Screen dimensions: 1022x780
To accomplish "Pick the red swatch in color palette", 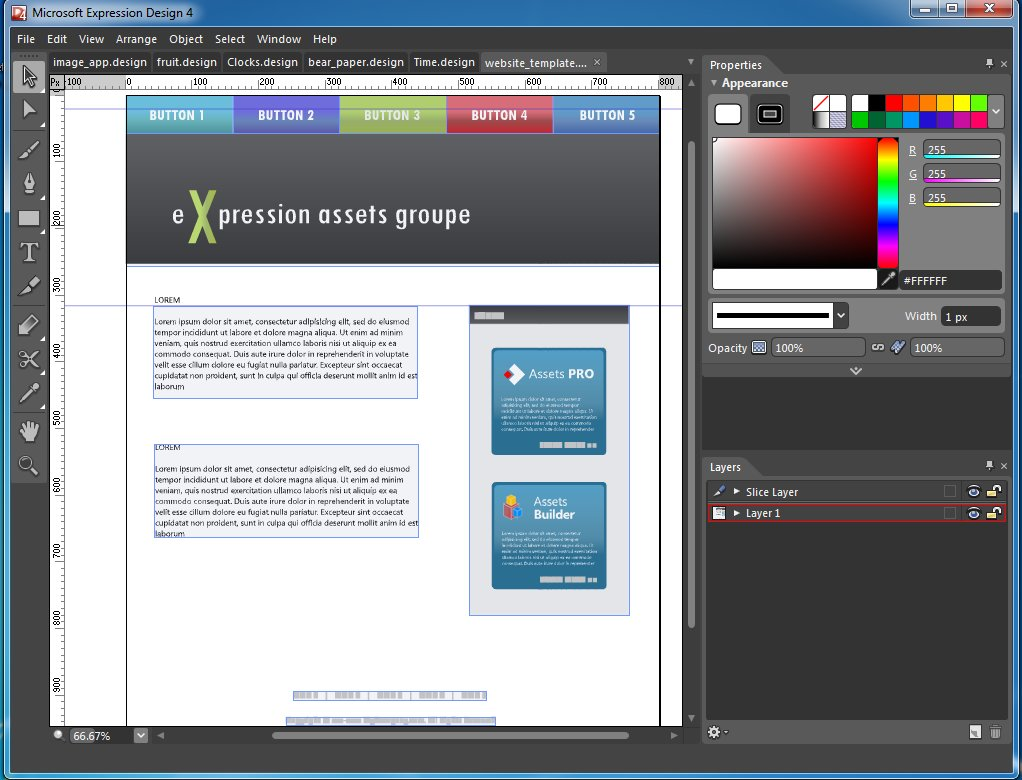I will 893,103.
